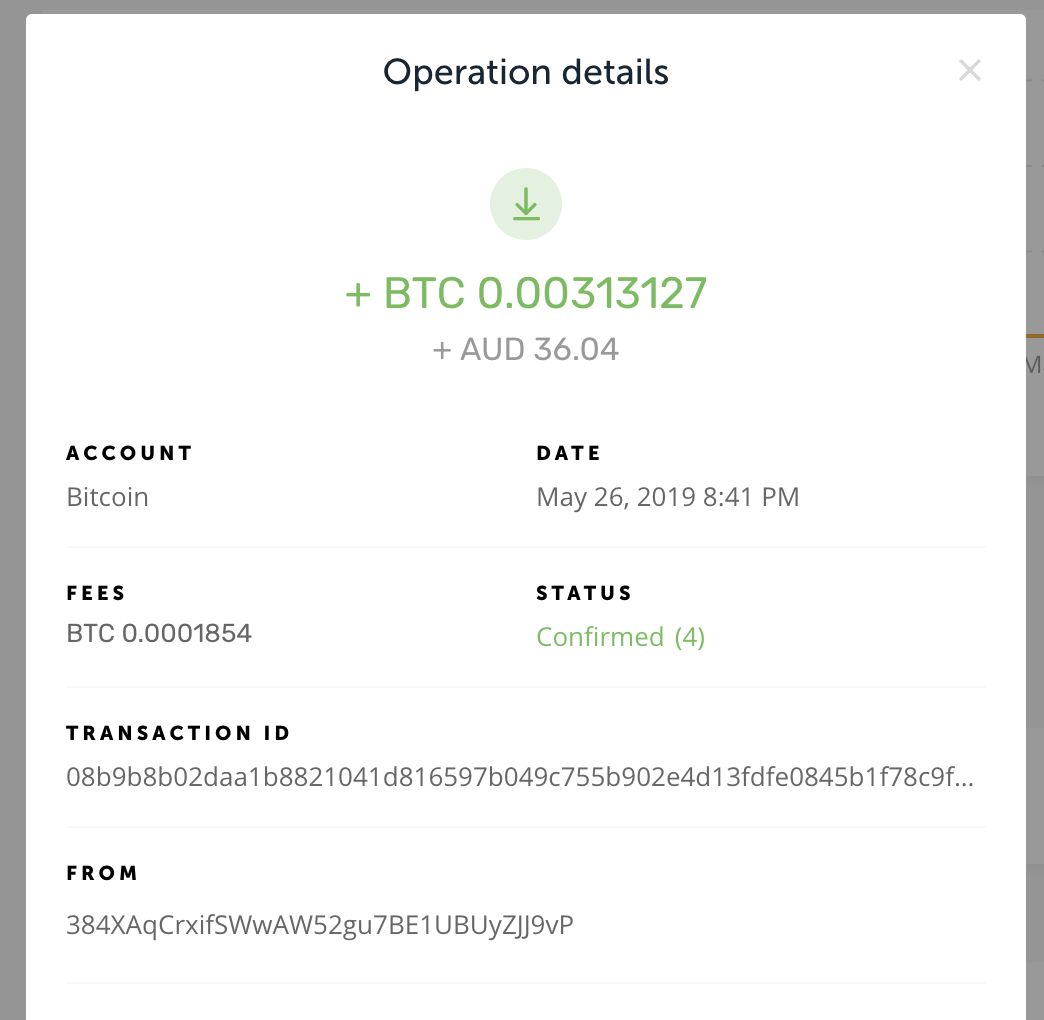Click the TRANSACTION ID field label

tap(178, 733)
